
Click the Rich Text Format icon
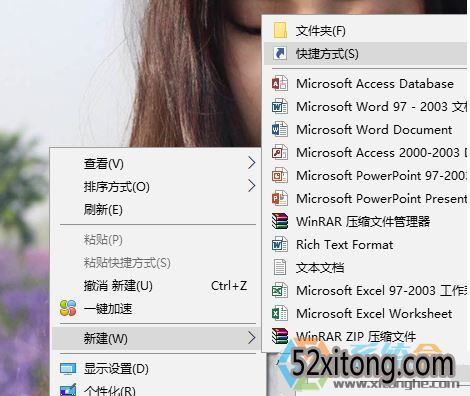click(280, 245)
